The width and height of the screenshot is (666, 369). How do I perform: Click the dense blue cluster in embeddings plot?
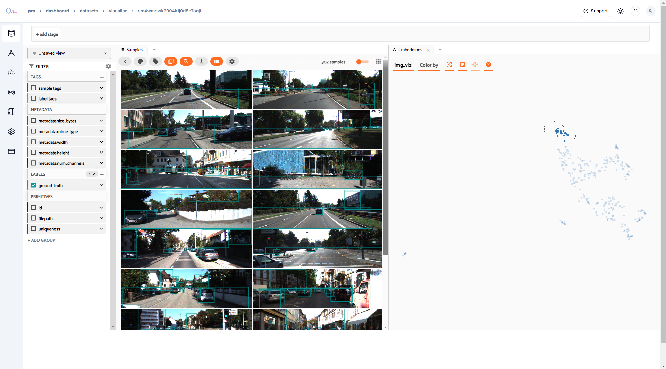click(561, 132)
